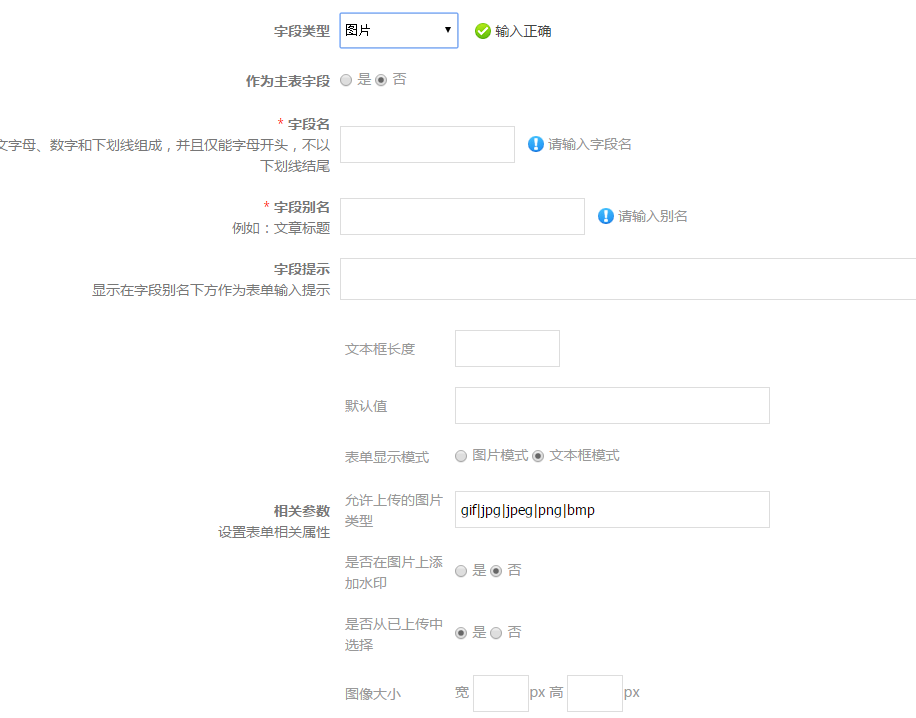
Task: Disable watermark by selecting 否
Action: (496, 571)
